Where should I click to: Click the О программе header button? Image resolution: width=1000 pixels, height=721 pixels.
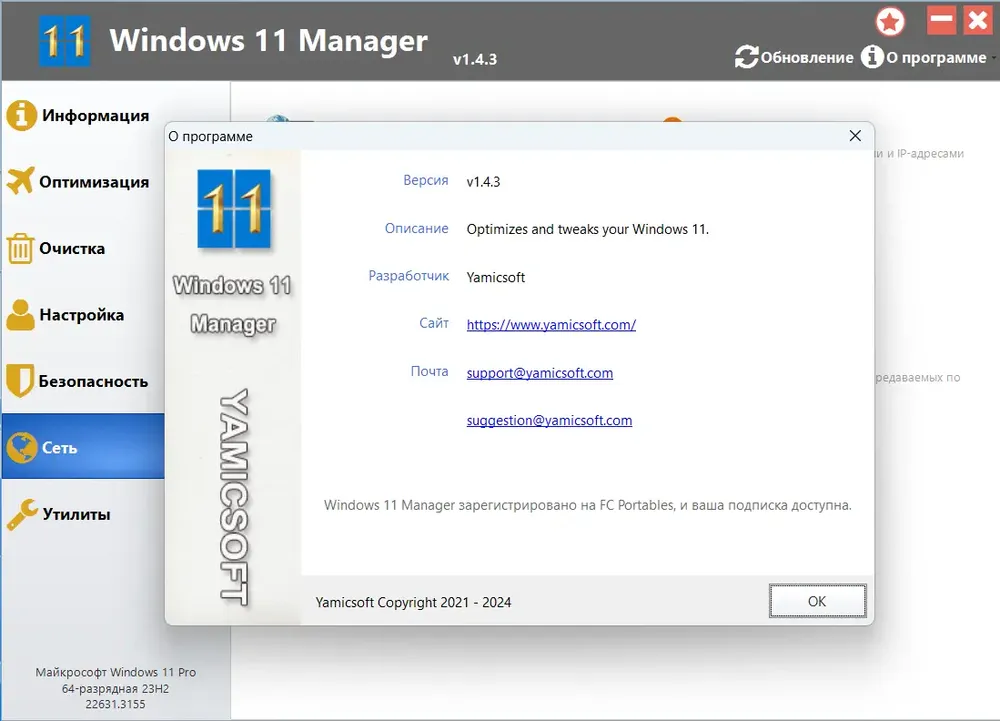[x=936, y=57]
